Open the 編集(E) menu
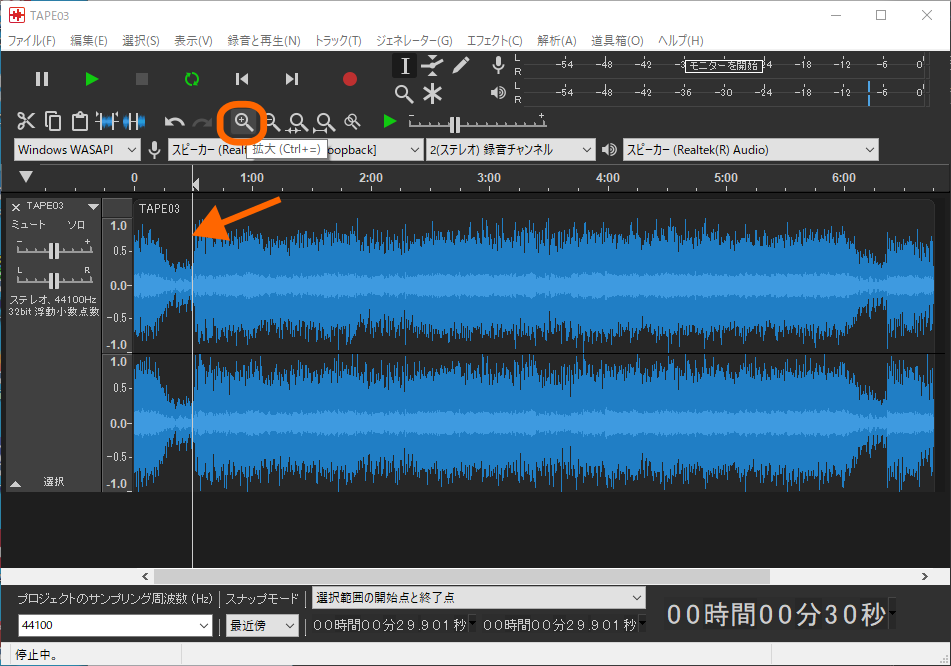Screen dimensions: 951x666 point(89,41)
